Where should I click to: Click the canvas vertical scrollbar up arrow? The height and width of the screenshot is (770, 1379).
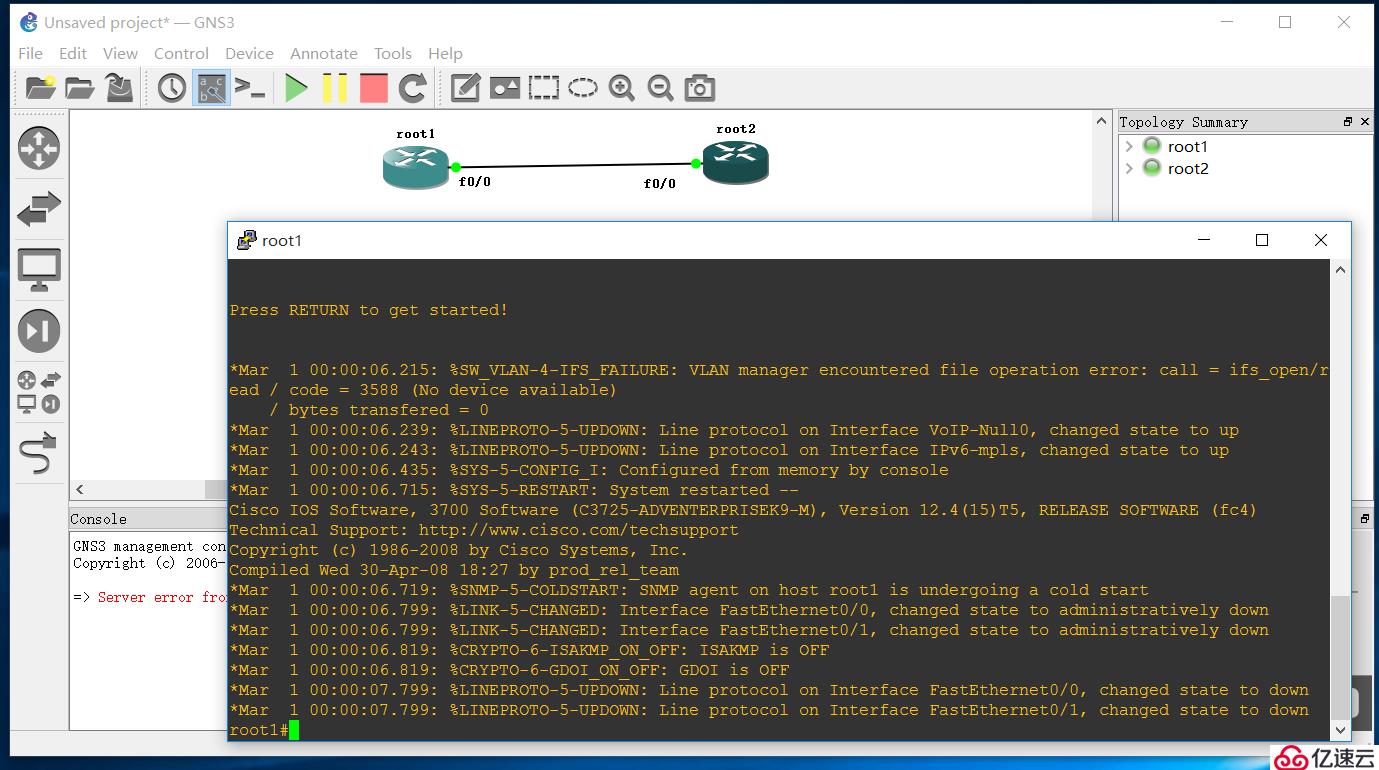1101,122
